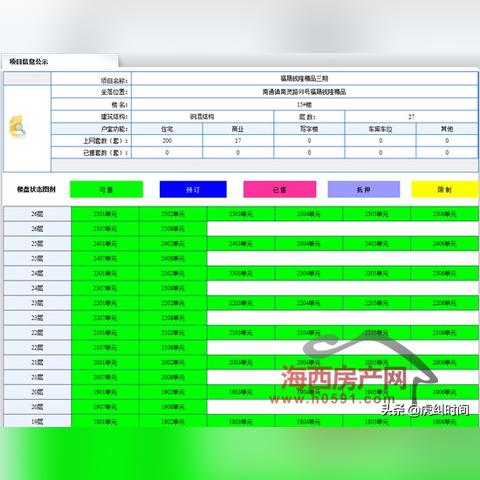
Task: Open unit 2507单元
Action: tap(105, 229)
